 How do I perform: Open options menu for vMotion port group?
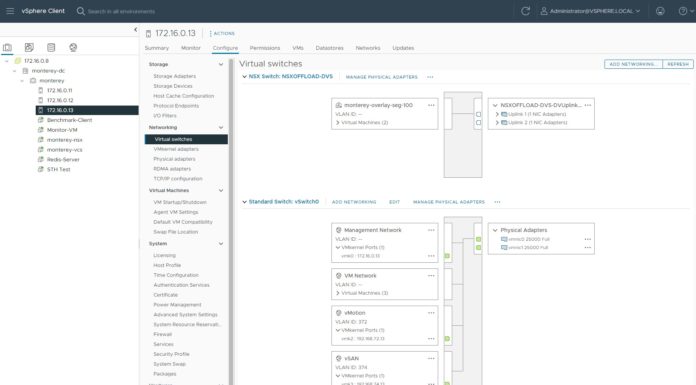[431, 313]
